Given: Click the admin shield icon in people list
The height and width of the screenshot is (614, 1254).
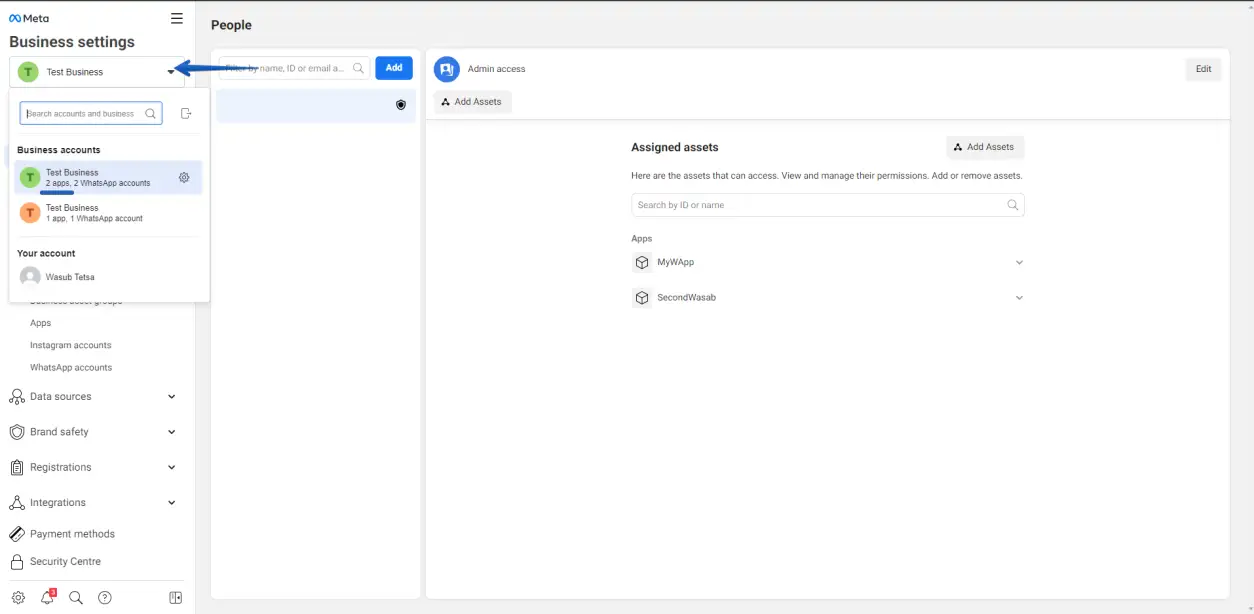Looking at the screenshot, I should pos(401,105).
